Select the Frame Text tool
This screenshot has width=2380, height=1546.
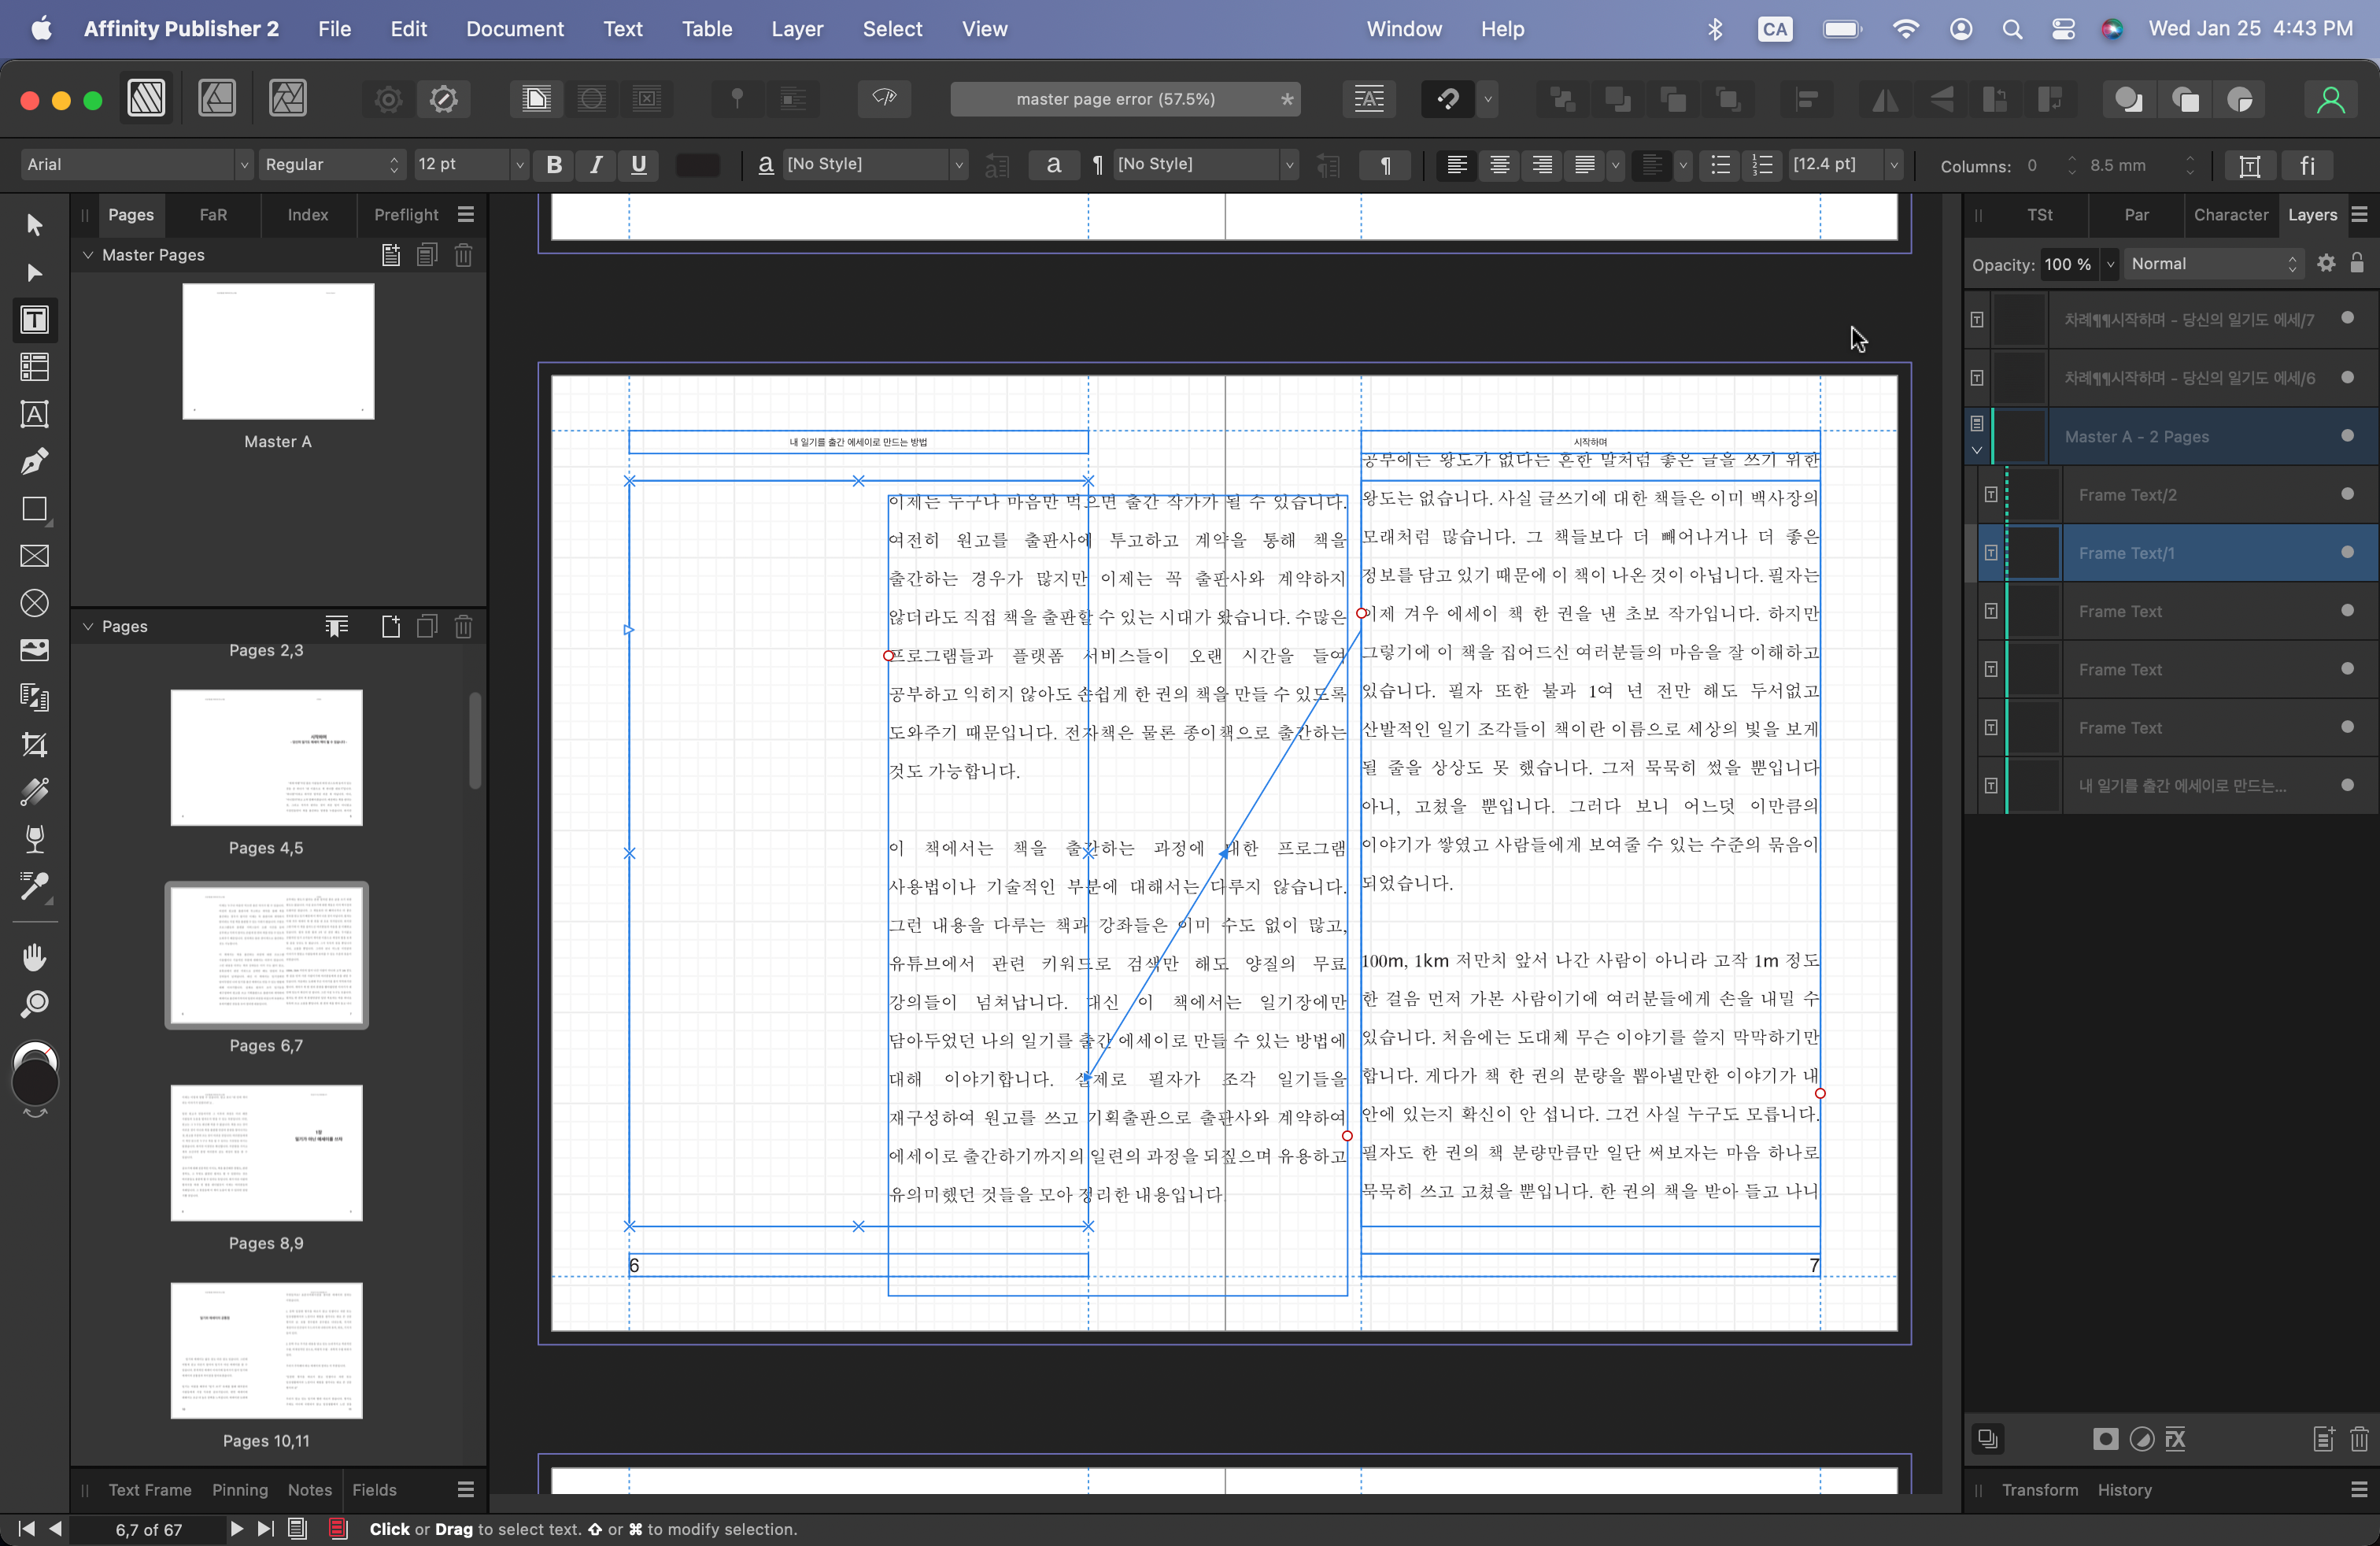click(x=34, y=320)
